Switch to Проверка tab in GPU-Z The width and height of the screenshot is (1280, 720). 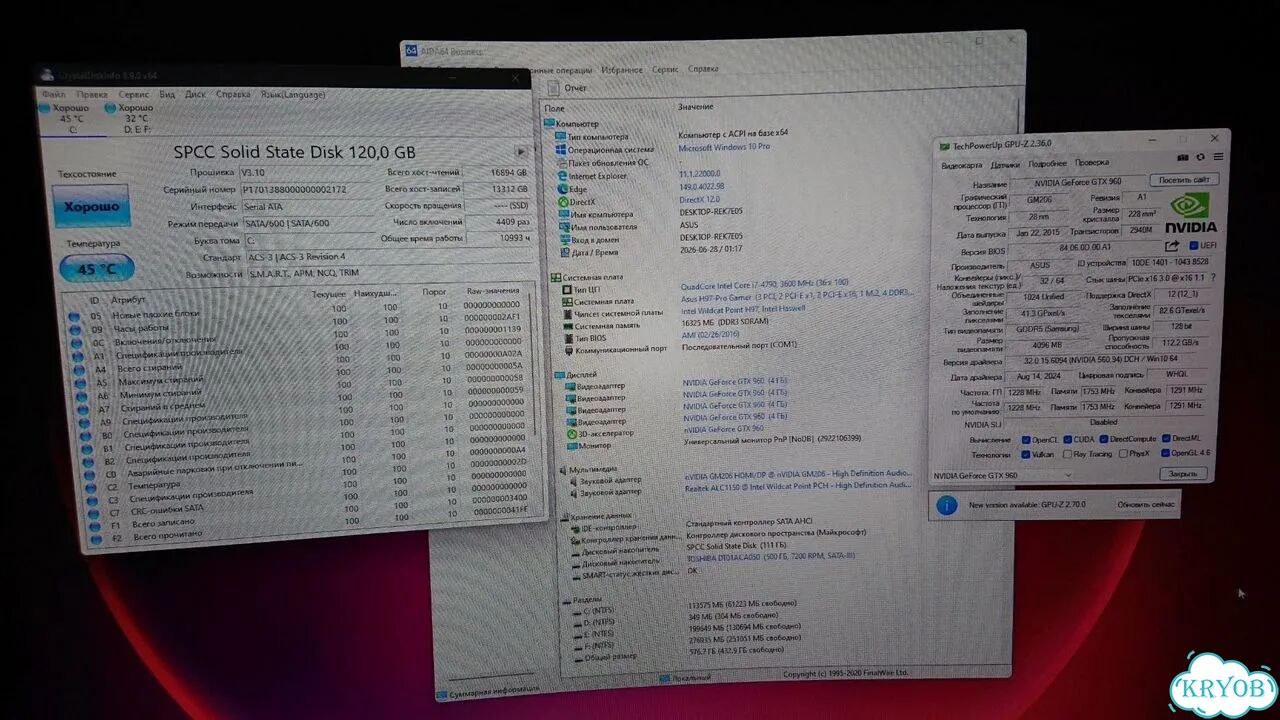pos(1091,162)
